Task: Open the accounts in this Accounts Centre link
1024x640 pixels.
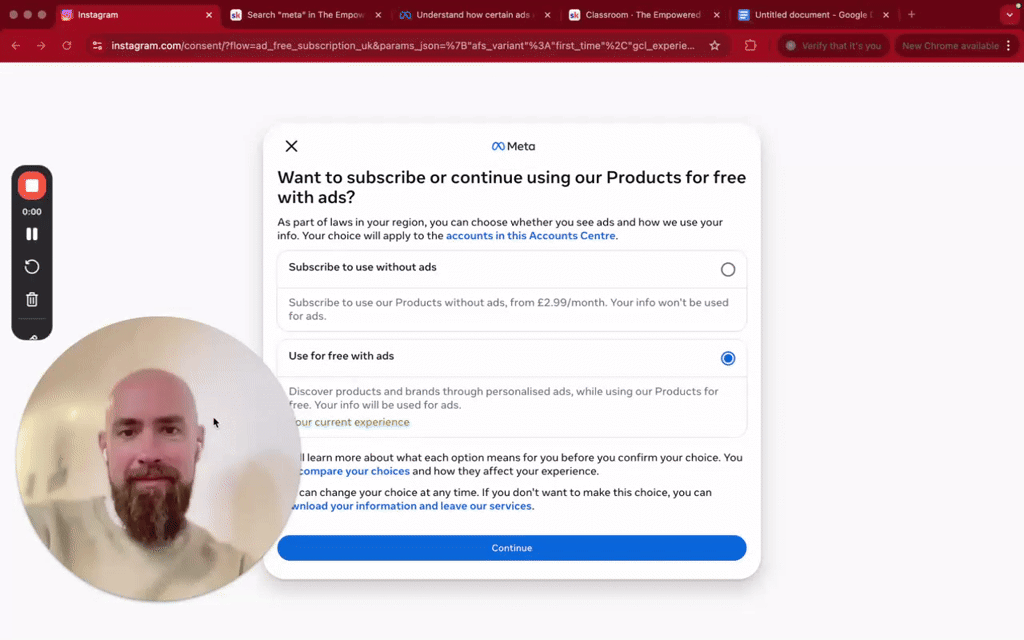Action: point(531,236)
